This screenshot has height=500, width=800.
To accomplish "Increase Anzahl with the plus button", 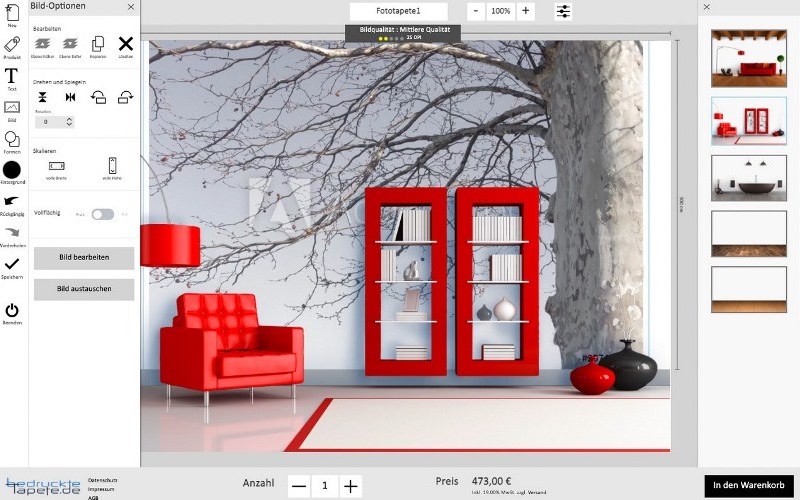I will pyautogui.click(x=351, y=486).
